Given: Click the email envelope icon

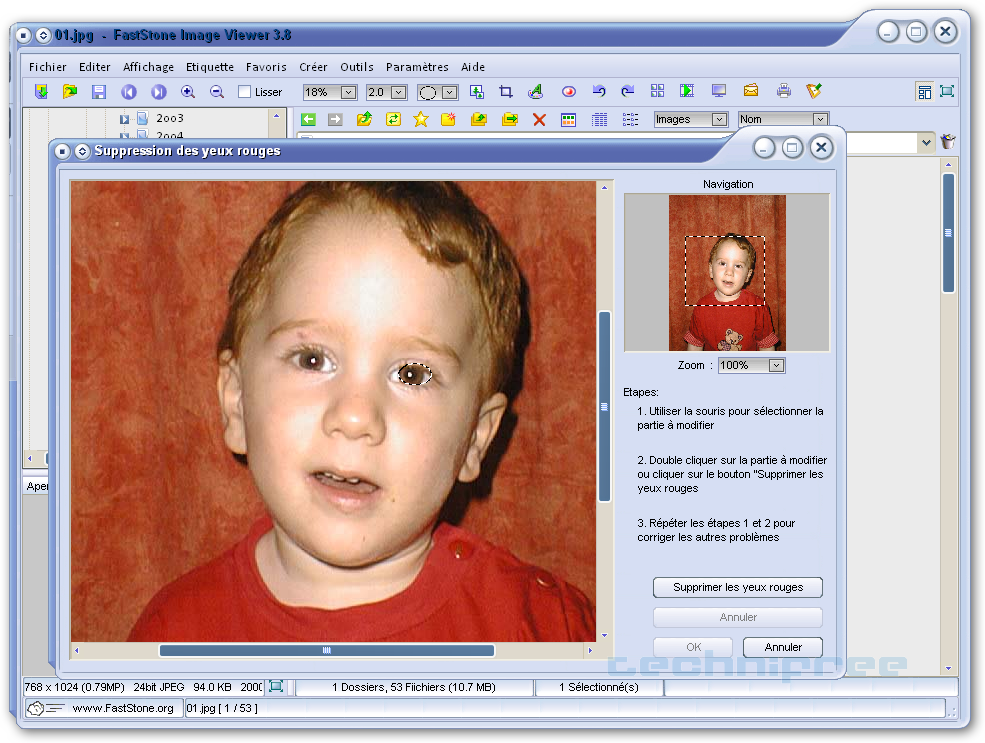Looking at the screenshot, I should pos(751,92).
